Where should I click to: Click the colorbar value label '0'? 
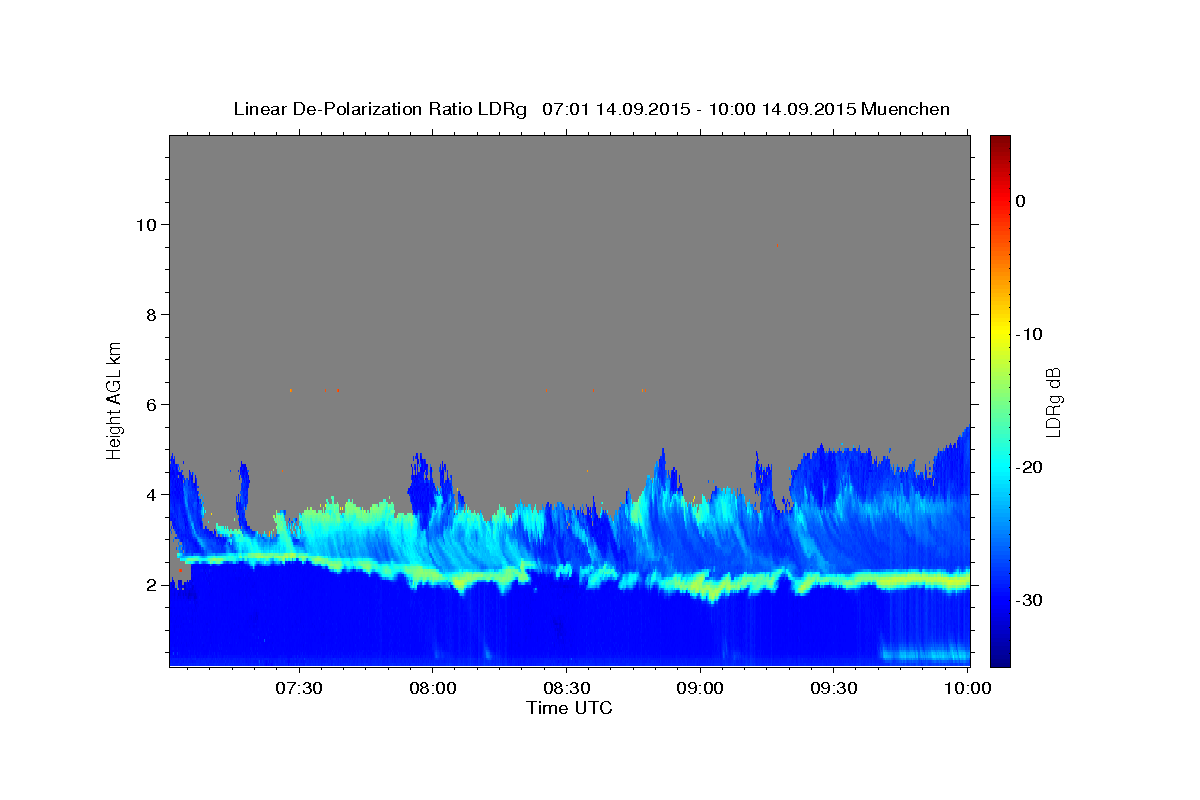(x=1021, y=201)
